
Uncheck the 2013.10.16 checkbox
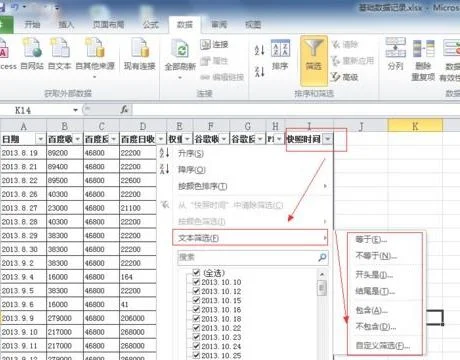click(196, 310)
